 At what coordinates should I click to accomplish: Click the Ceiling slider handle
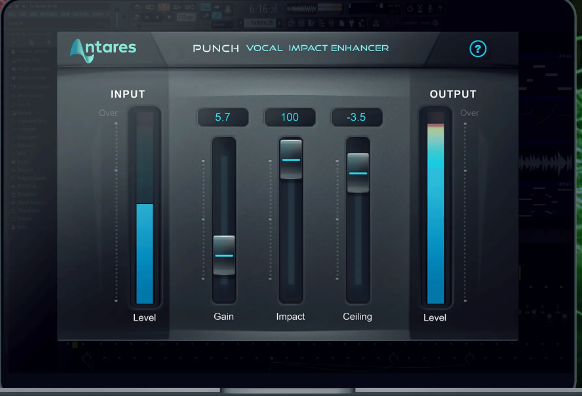point(358,173)
